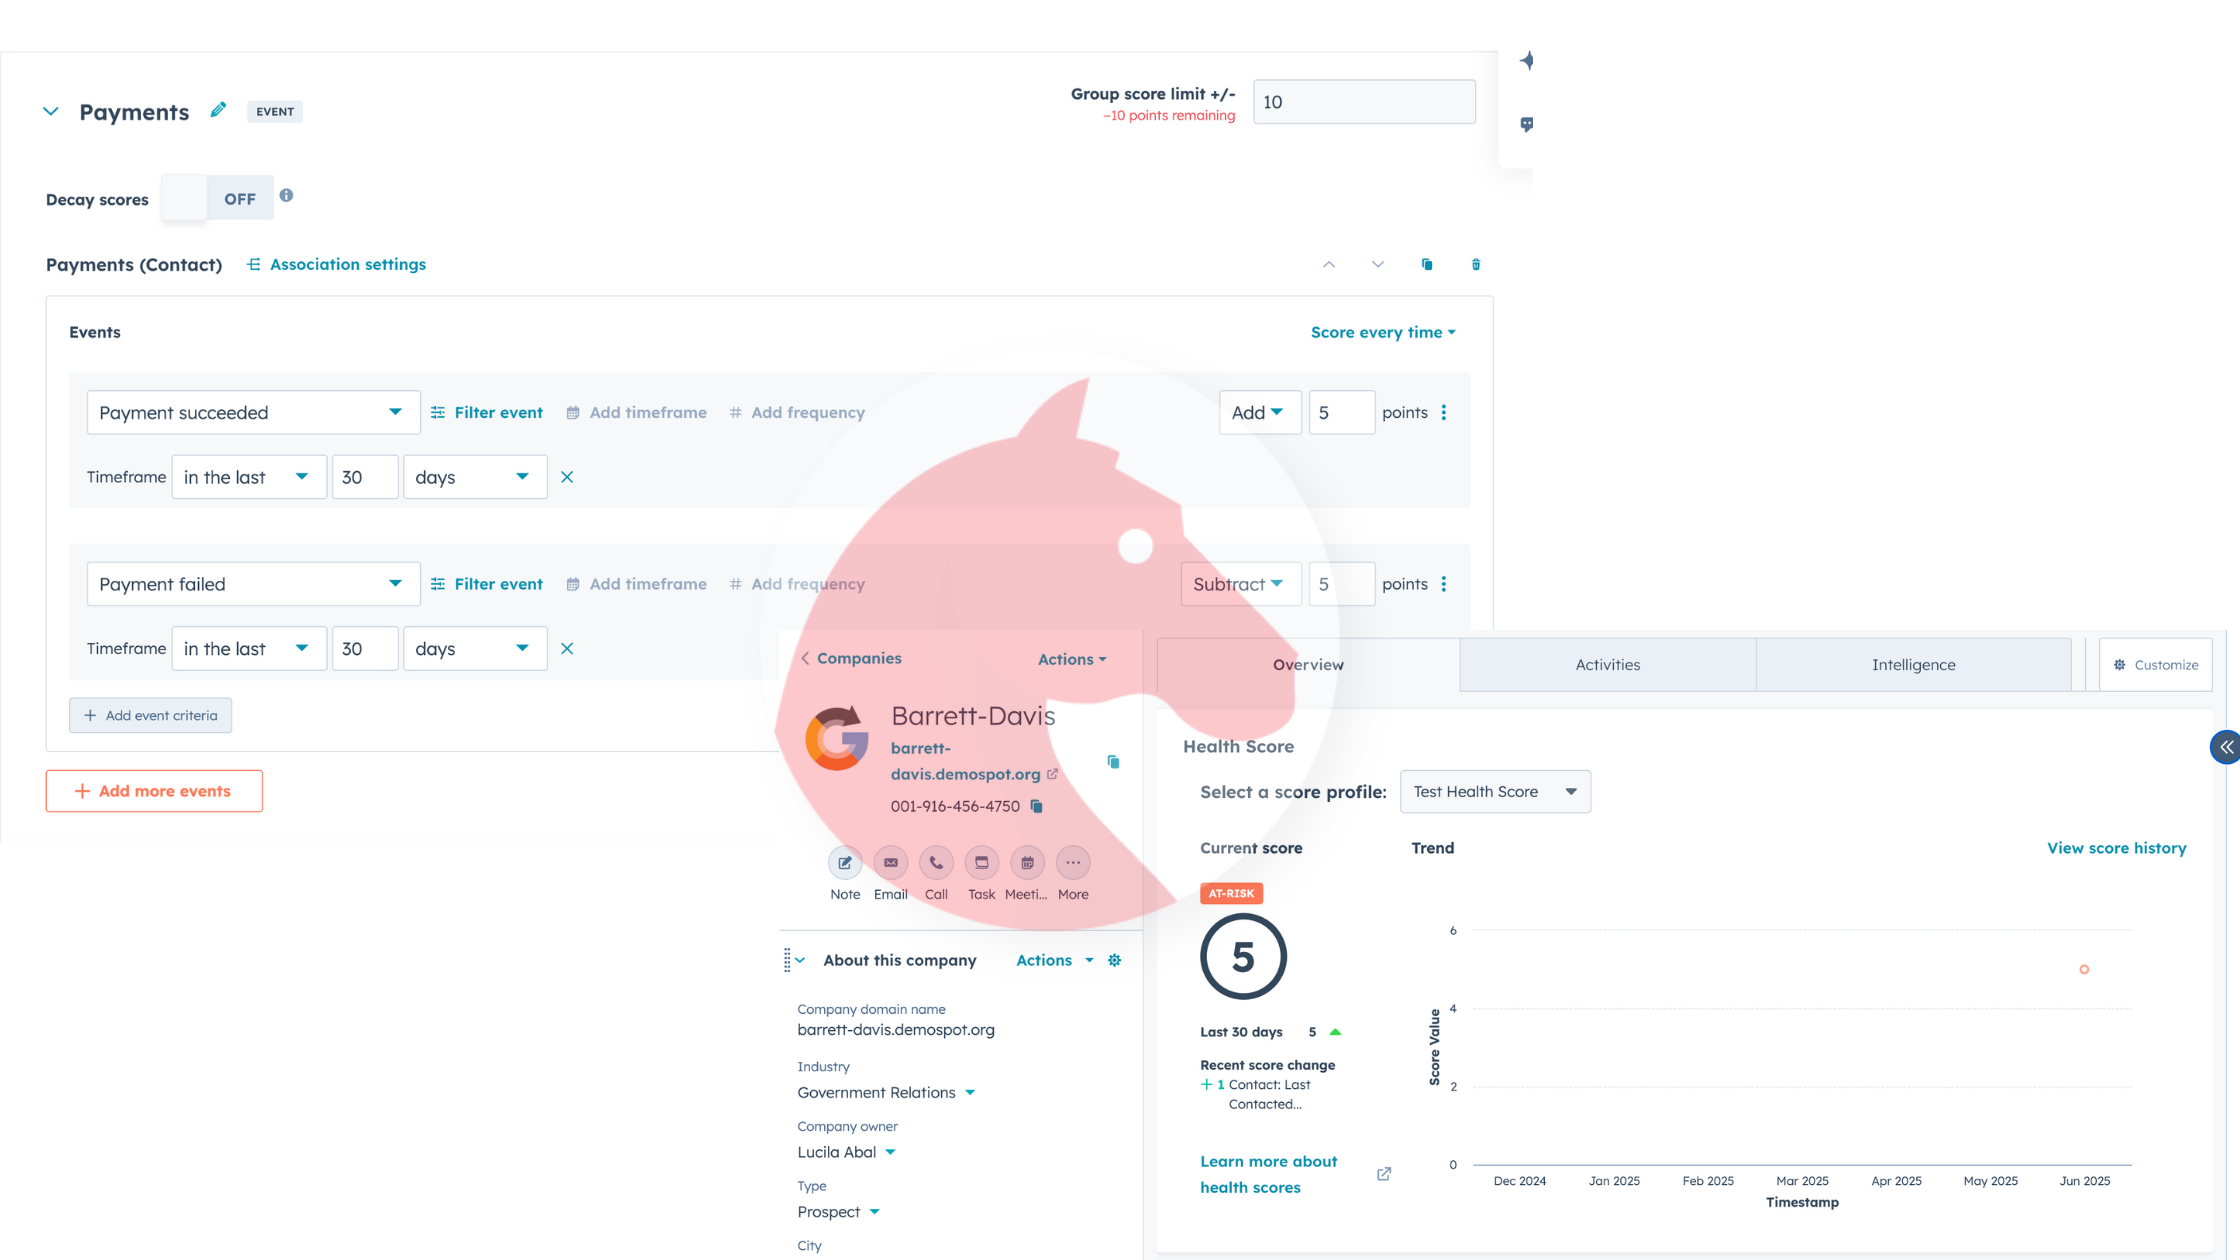Viewport: 2240px width, 1260px height.
Task: Remove the Payment succeeded timeframe X
Action: [567, 477]
